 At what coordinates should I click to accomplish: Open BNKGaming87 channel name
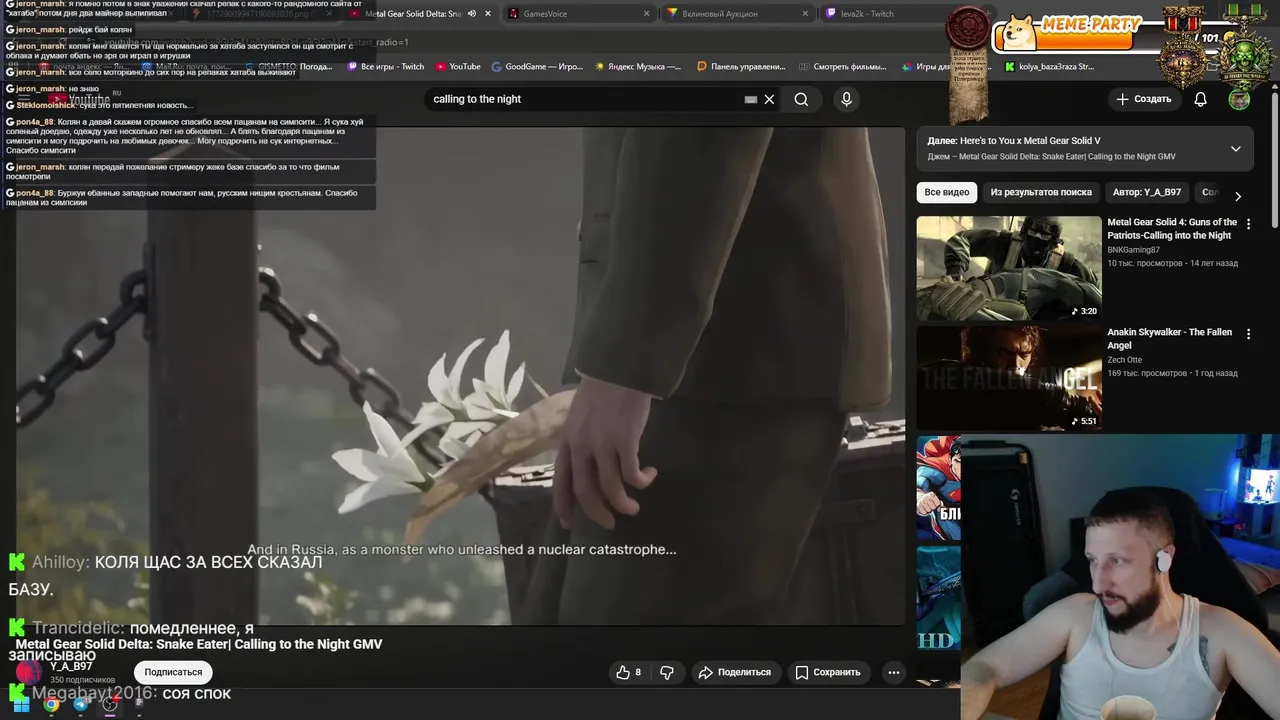1134,250
